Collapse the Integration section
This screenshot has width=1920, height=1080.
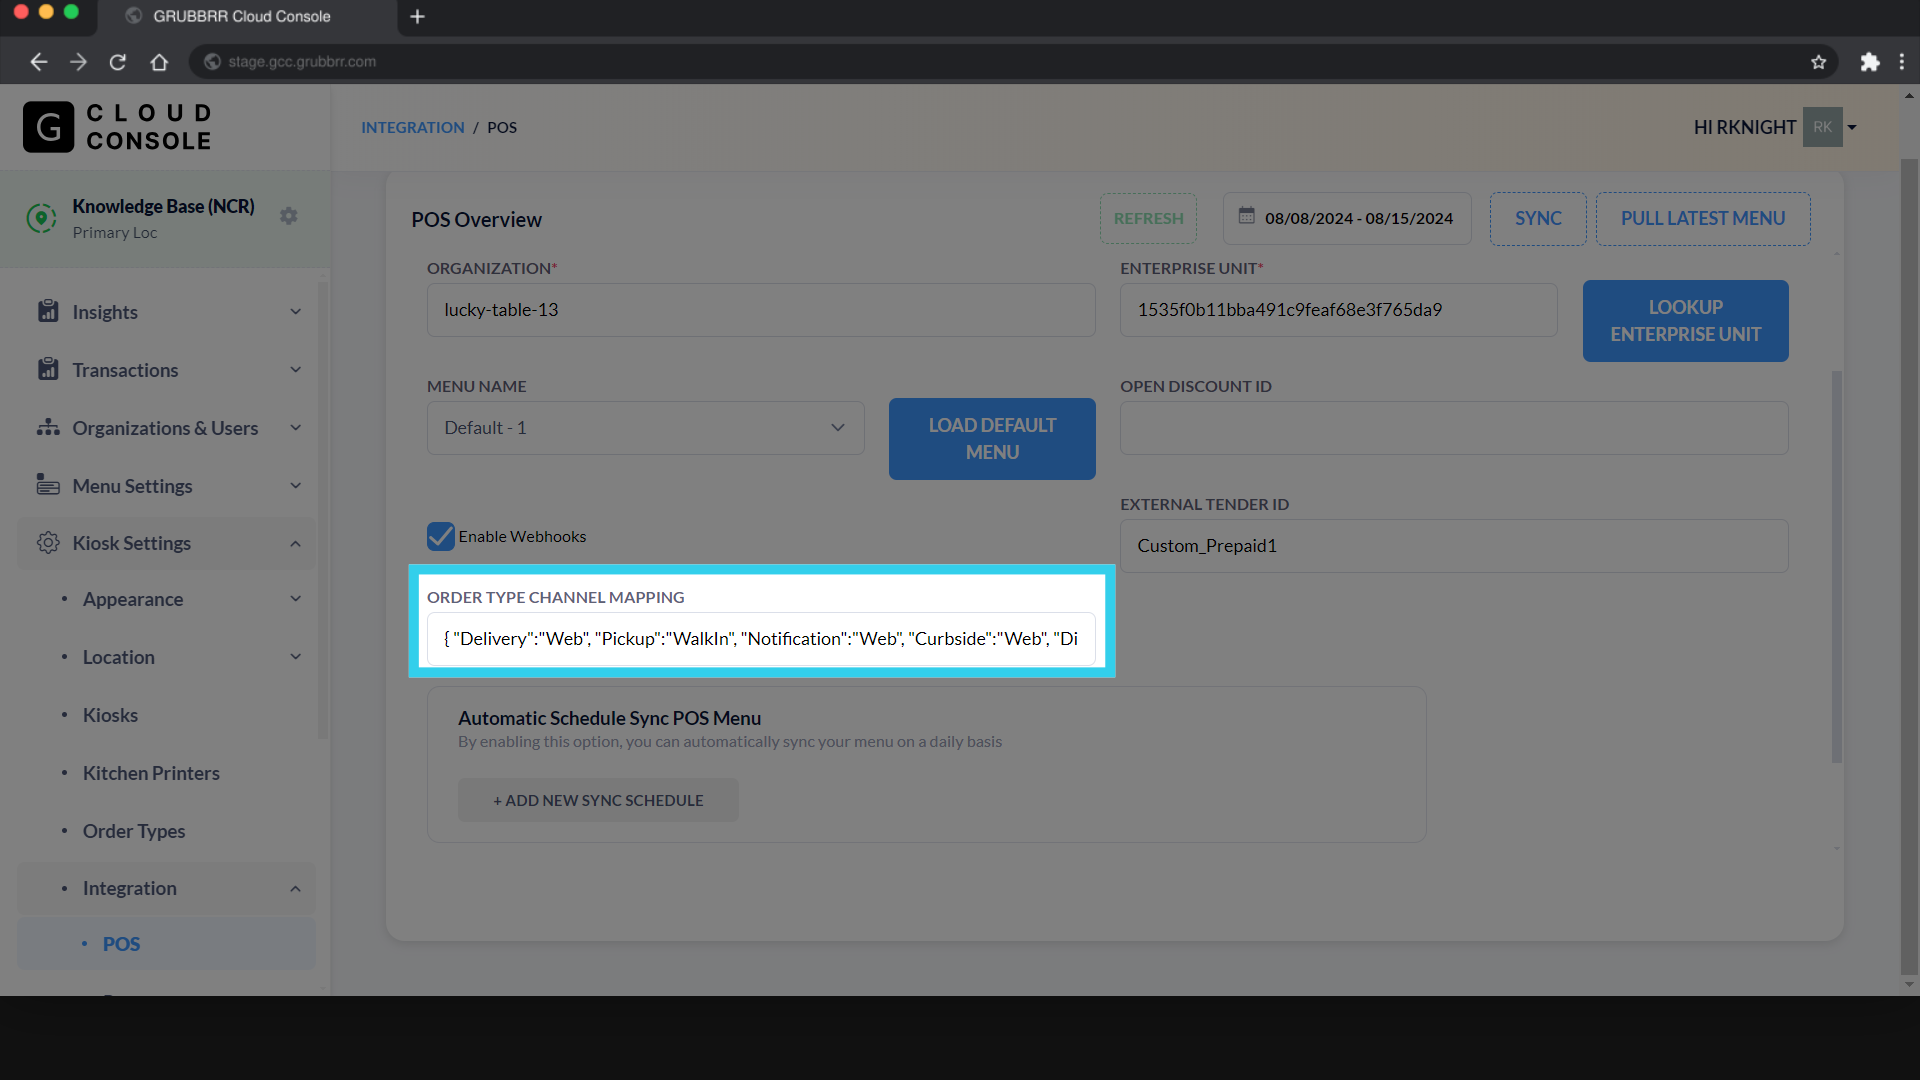pos(295,888)
